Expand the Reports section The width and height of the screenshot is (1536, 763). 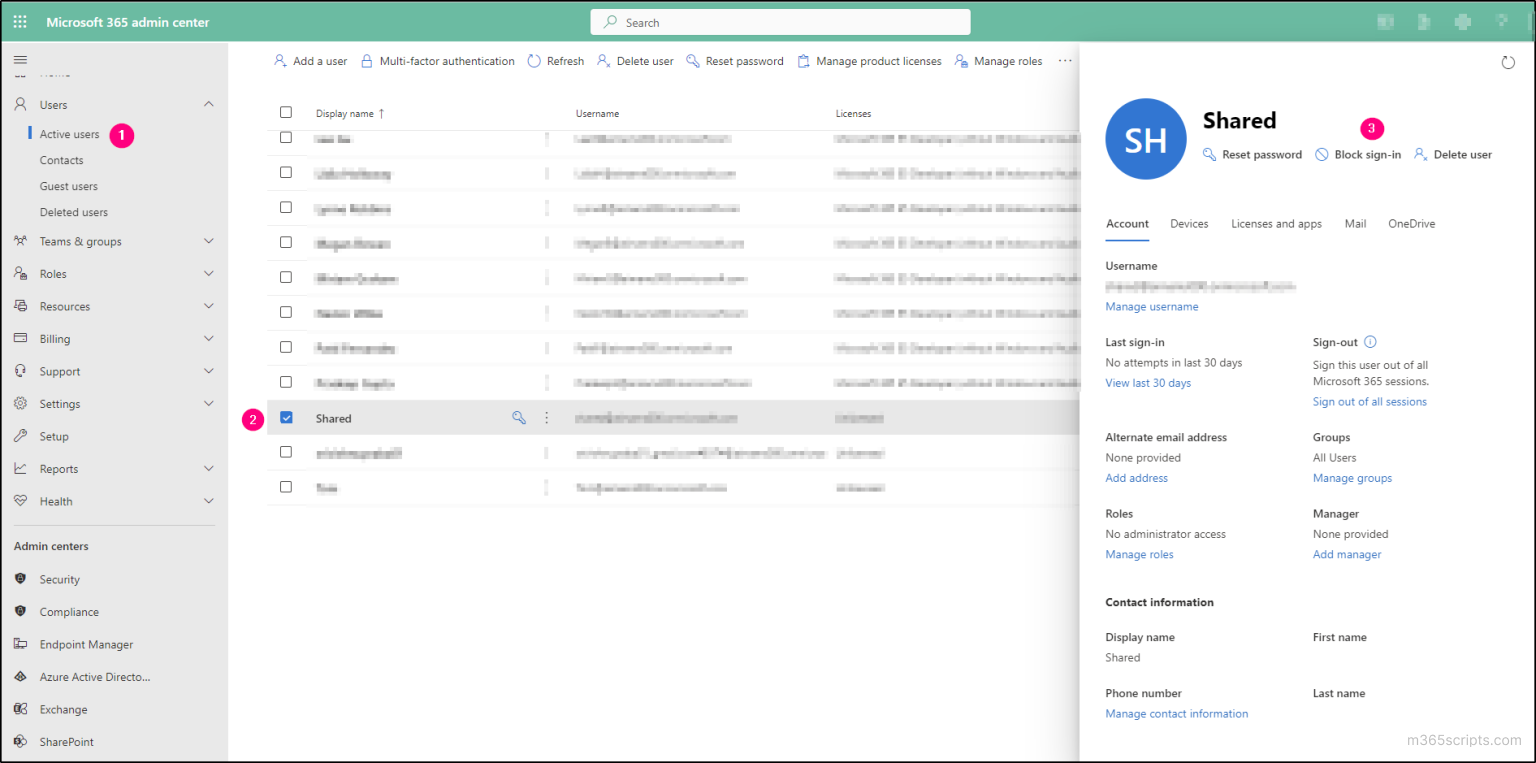[x=208, y=468]
